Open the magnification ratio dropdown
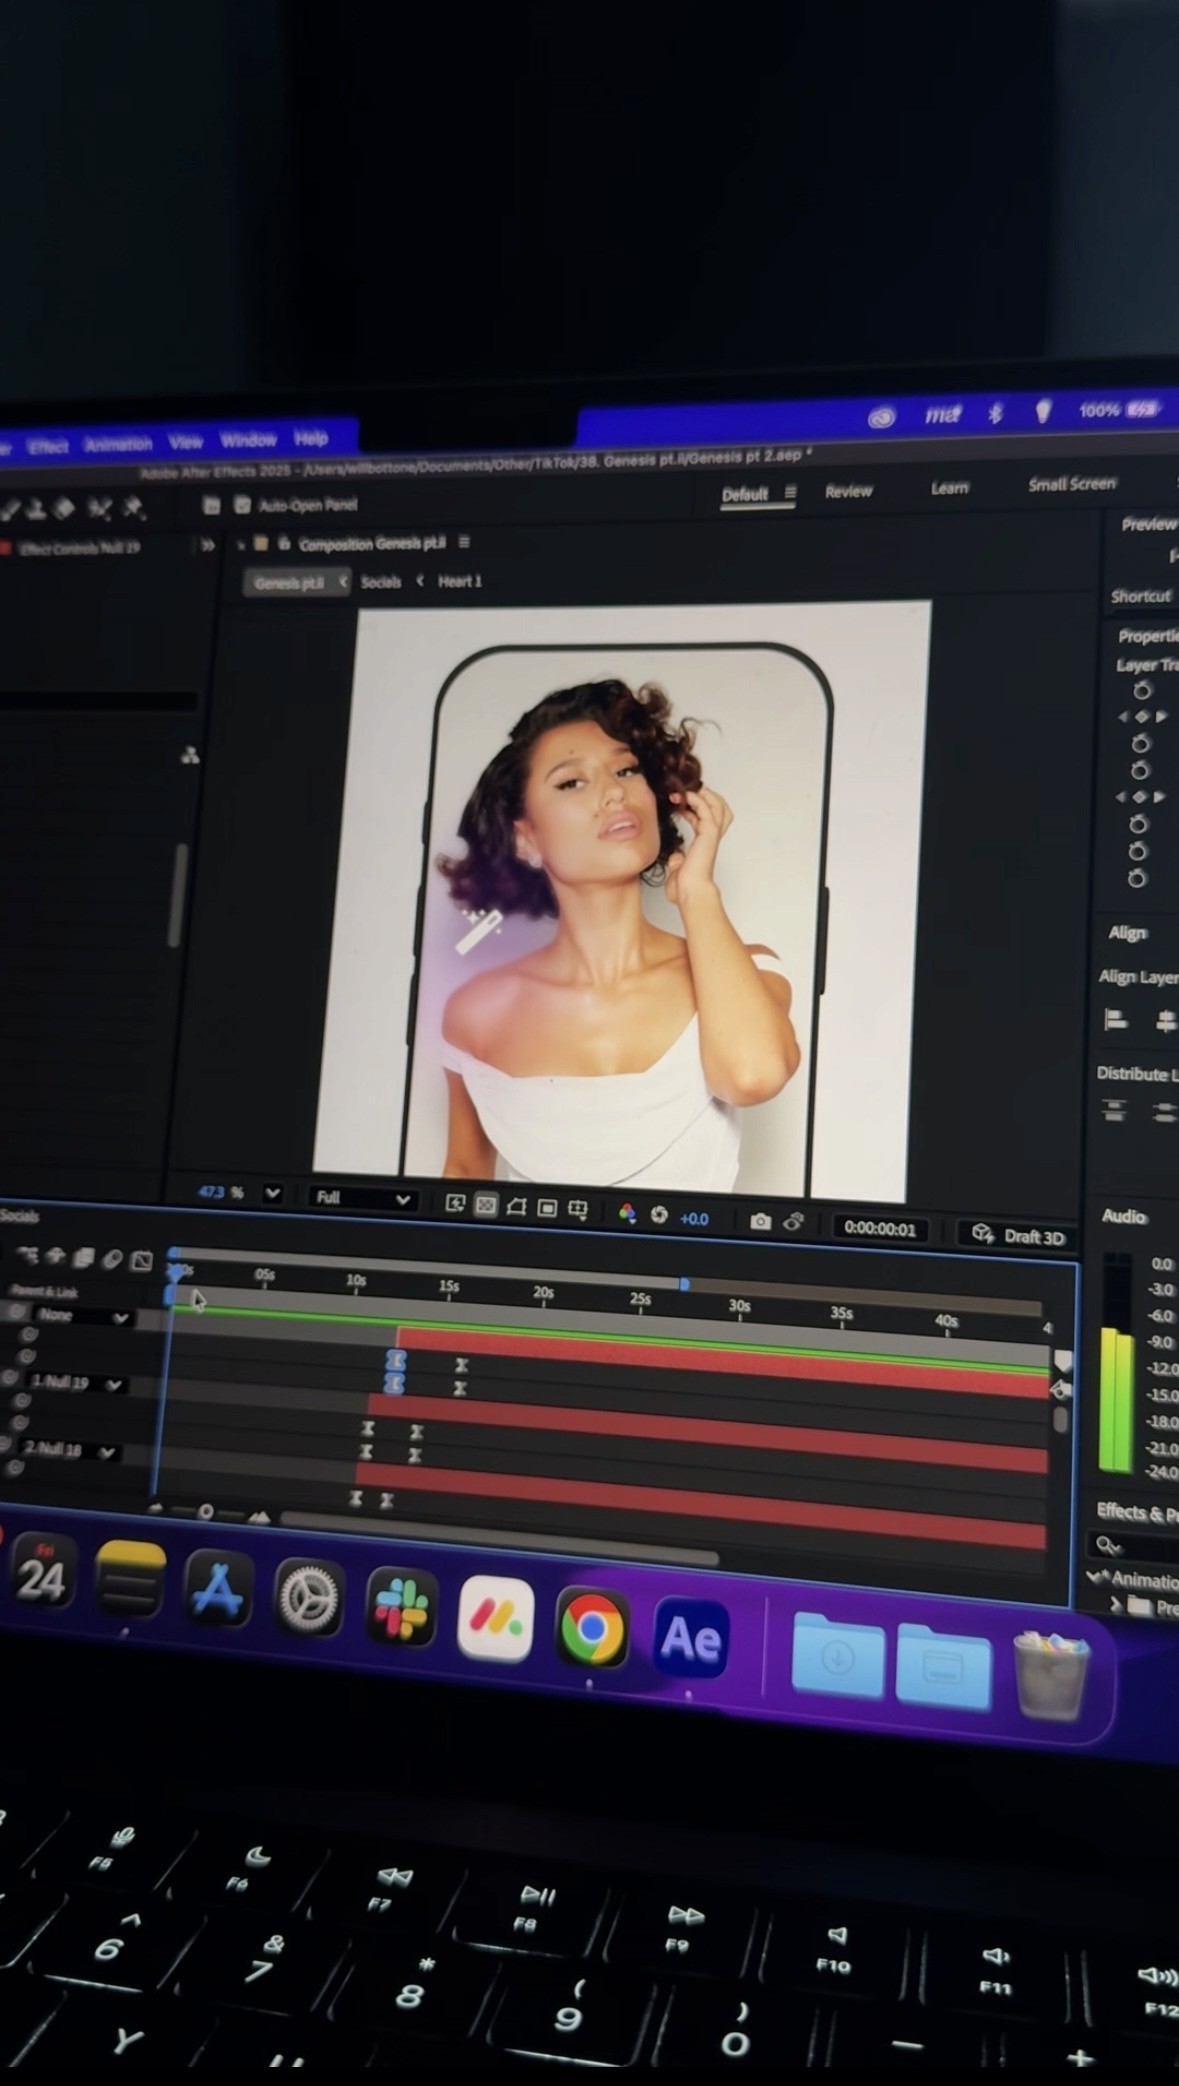1179x2086 pixels. click(x=272, y=1193)
